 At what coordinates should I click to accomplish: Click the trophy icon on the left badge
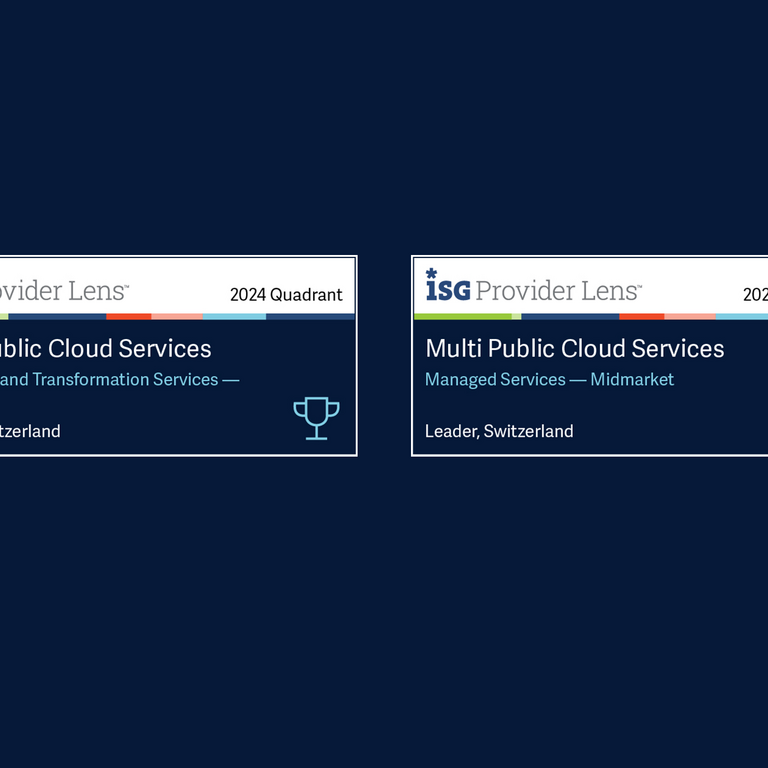pos(316,418)
